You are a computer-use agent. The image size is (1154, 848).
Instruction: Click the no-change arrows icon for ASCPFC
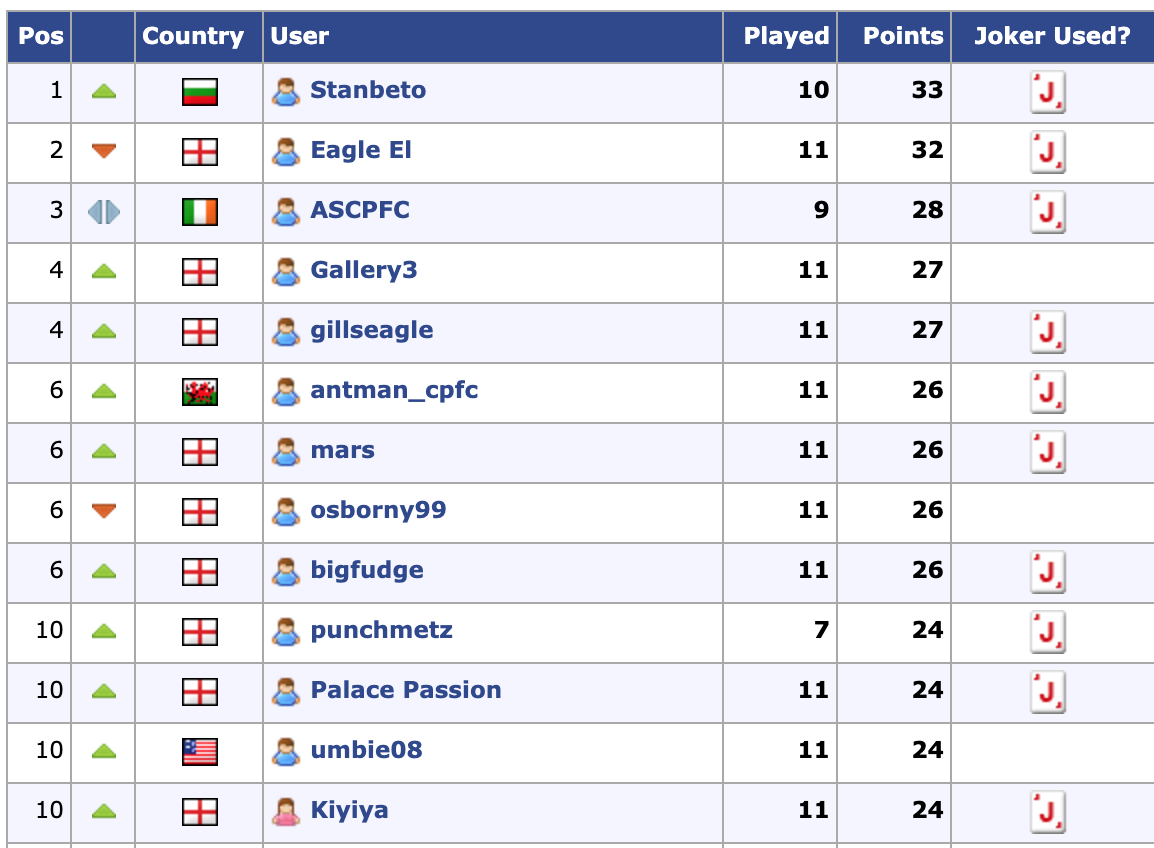(104, 212)
